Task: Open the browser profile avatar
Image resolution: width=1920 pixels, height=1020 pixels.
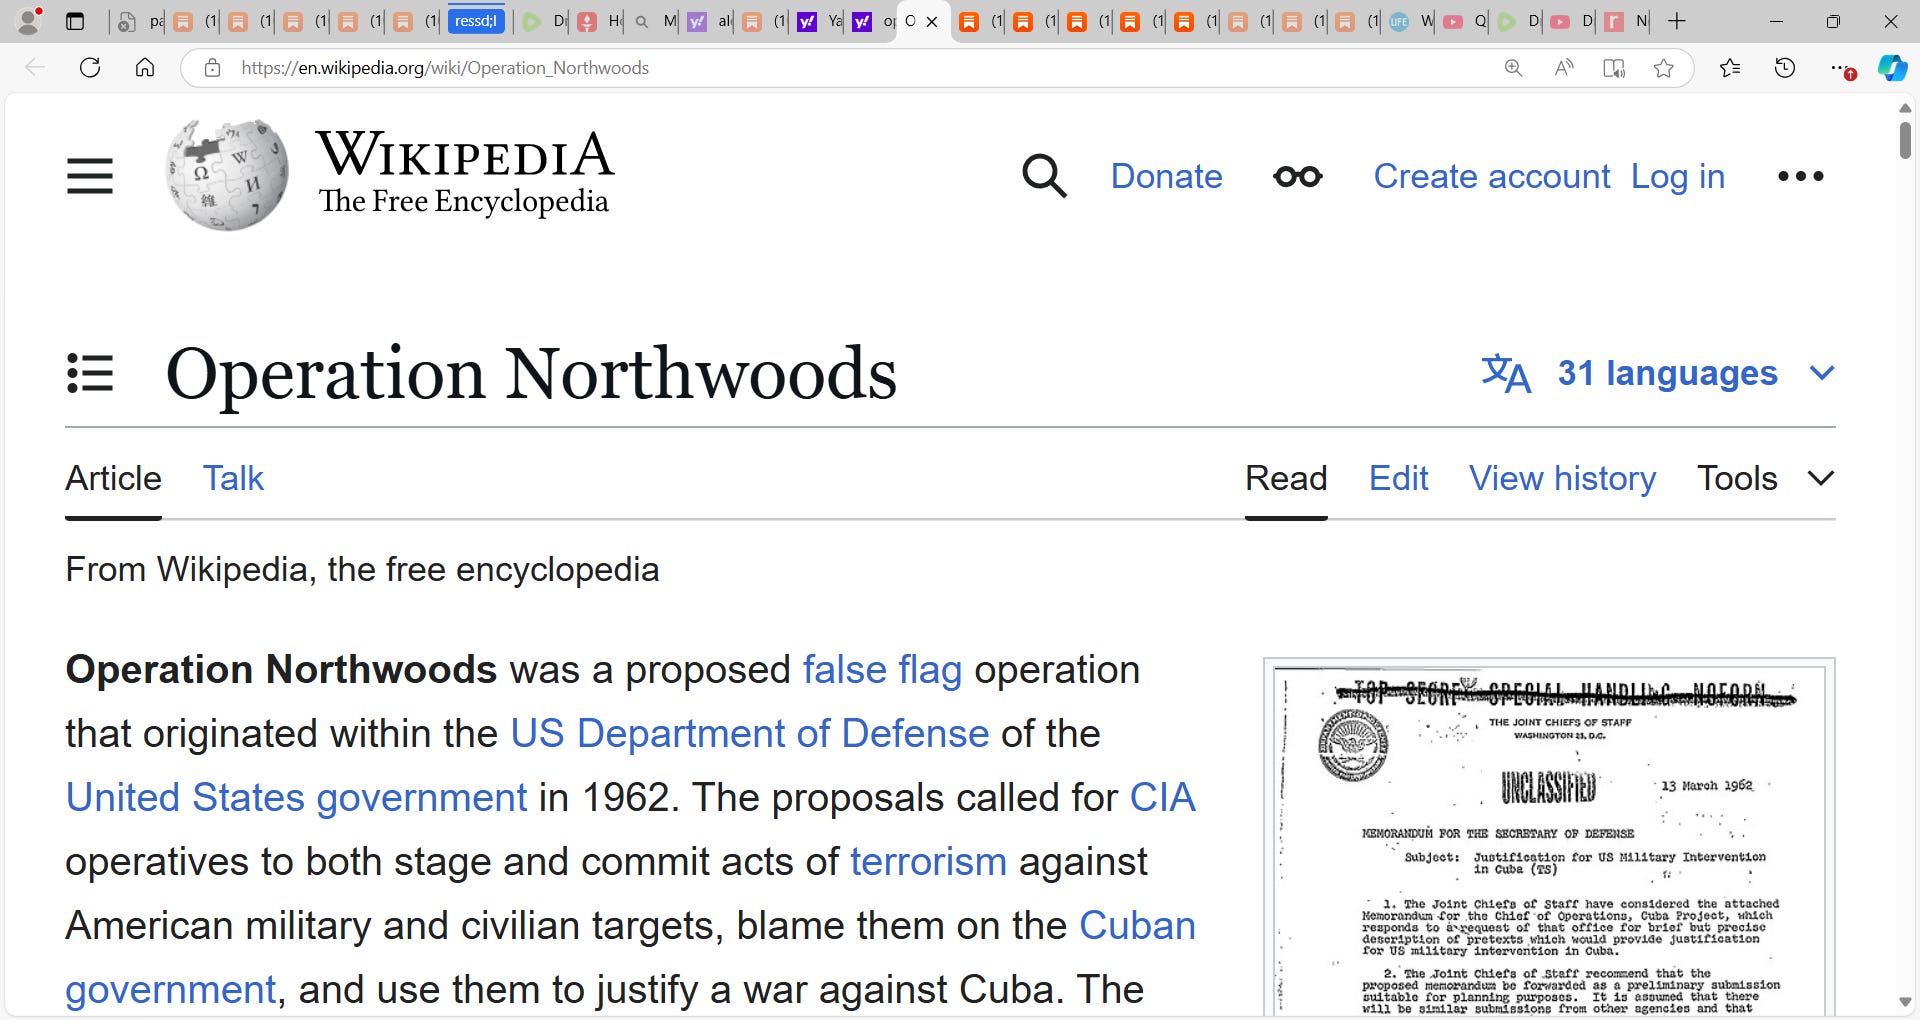Action: (x=29, y=21)
